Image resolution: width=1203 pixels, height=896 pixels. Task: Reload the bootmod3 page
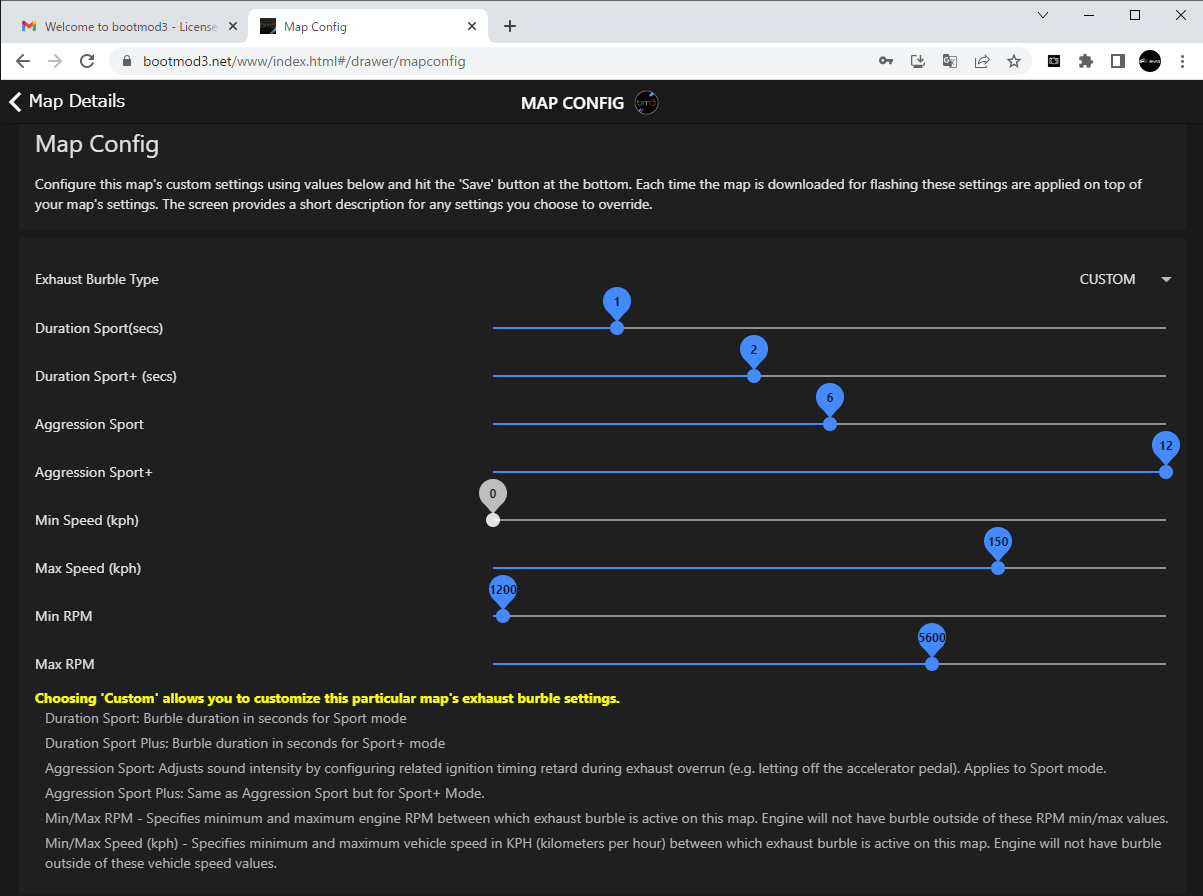87,61
